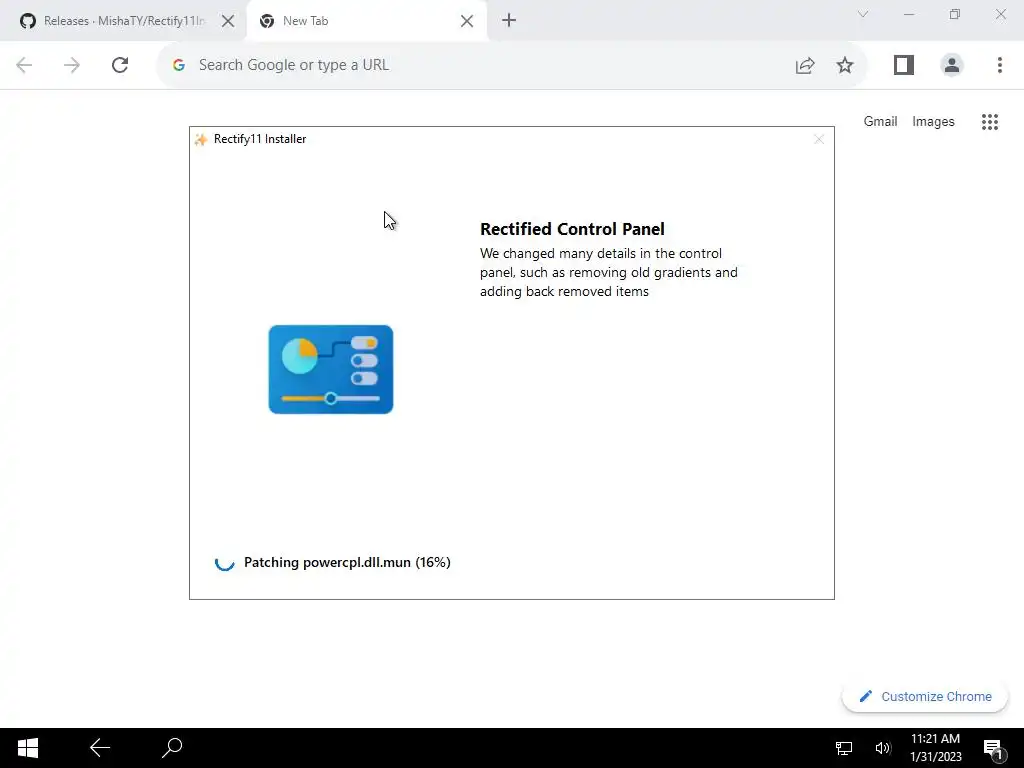Open Google apps grid
Image resolution: width=1024 pixels, height=768 pixels.
[989, 121]
